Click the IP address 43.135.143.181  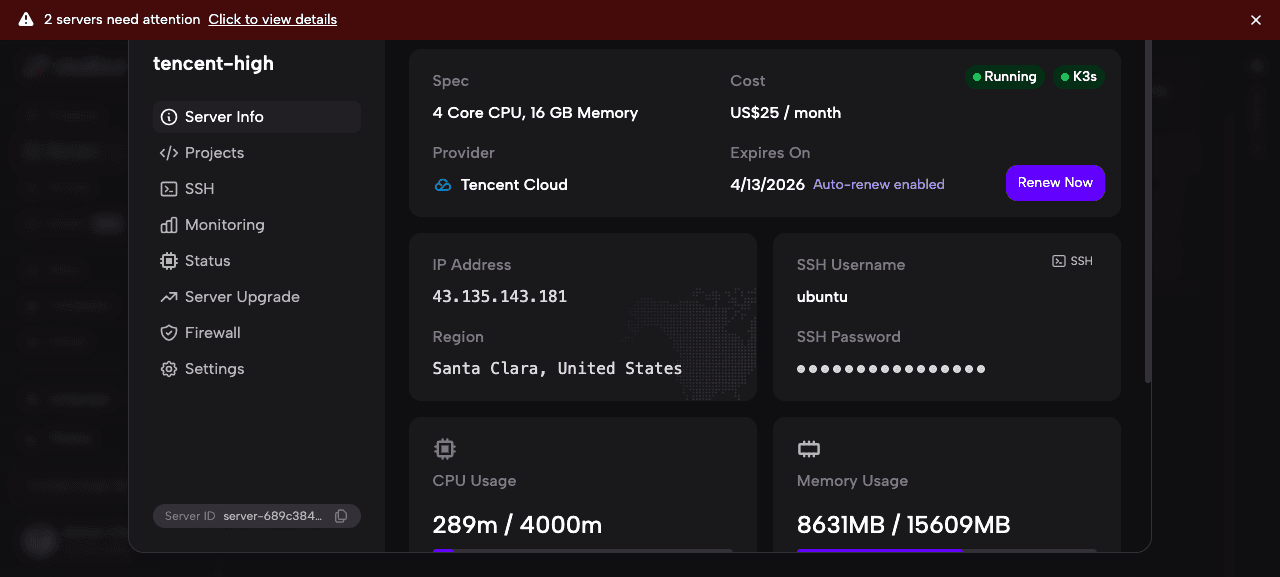(499, 297)
